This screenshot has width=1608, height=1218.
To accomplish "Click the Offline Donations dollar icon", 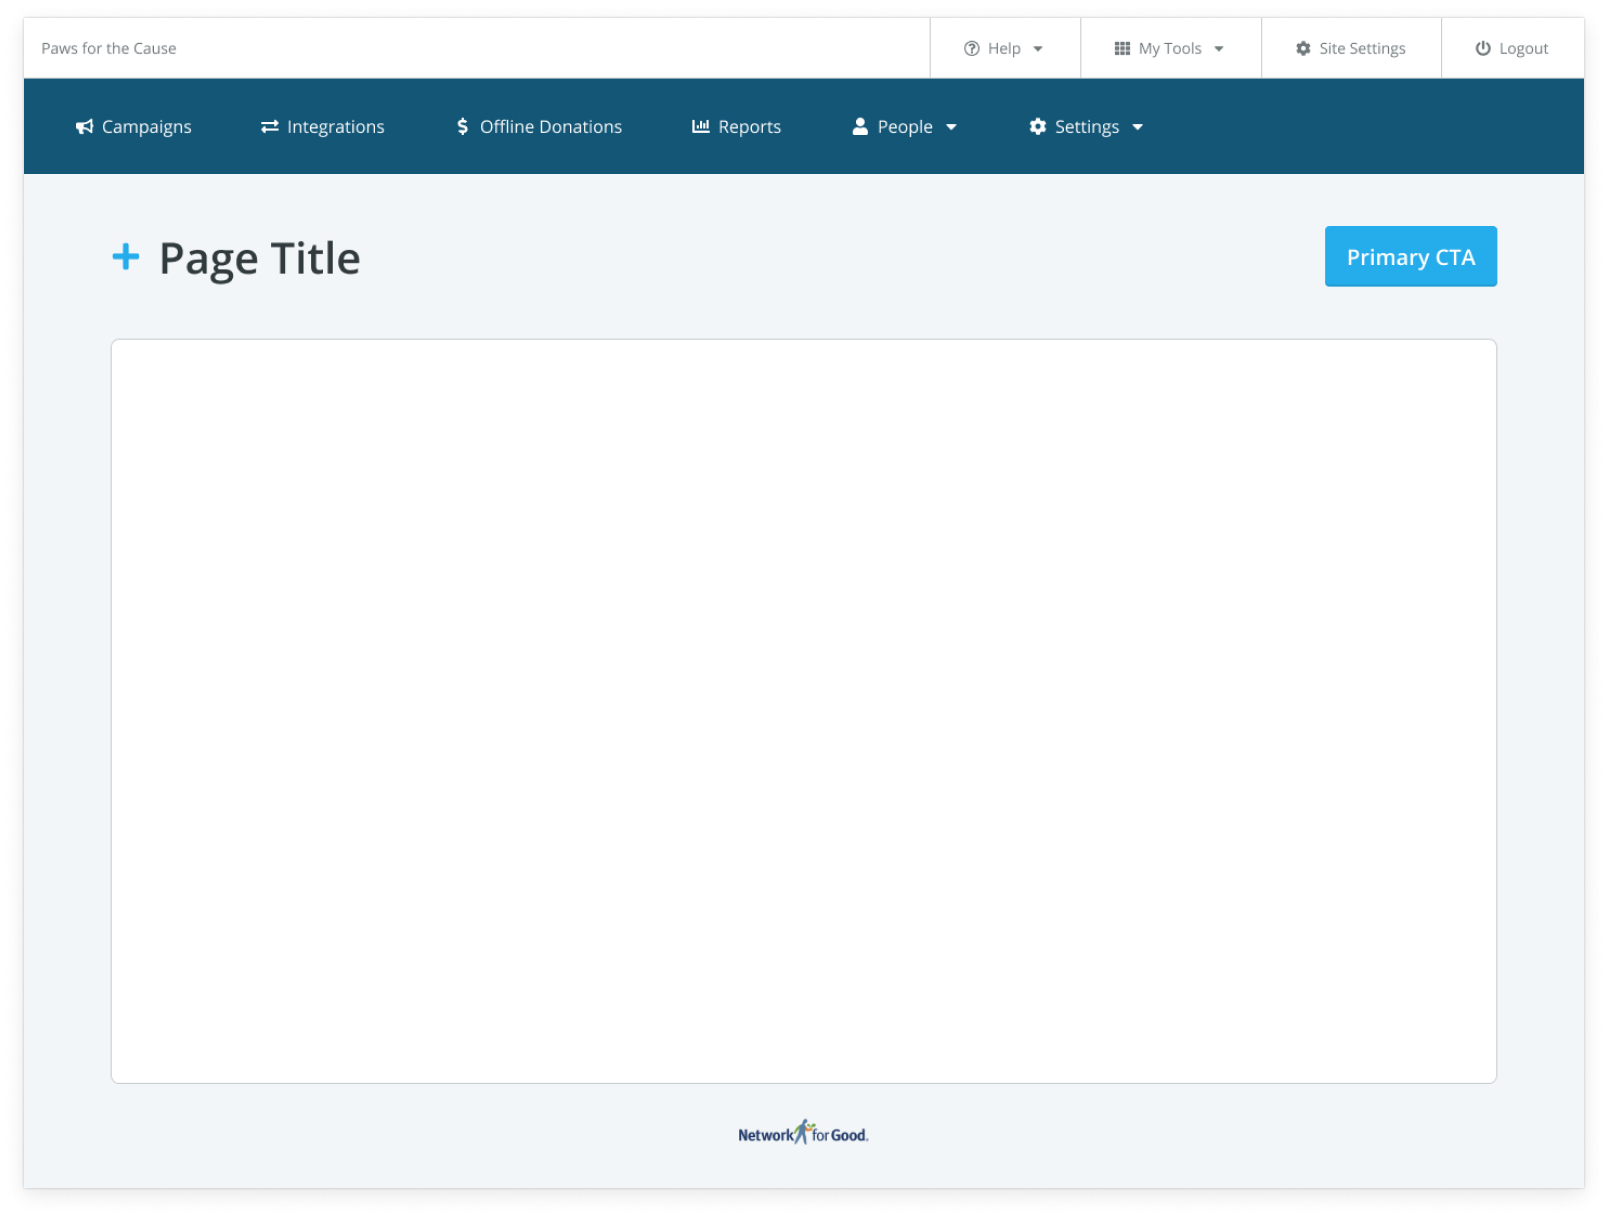I will click(462, 127).
